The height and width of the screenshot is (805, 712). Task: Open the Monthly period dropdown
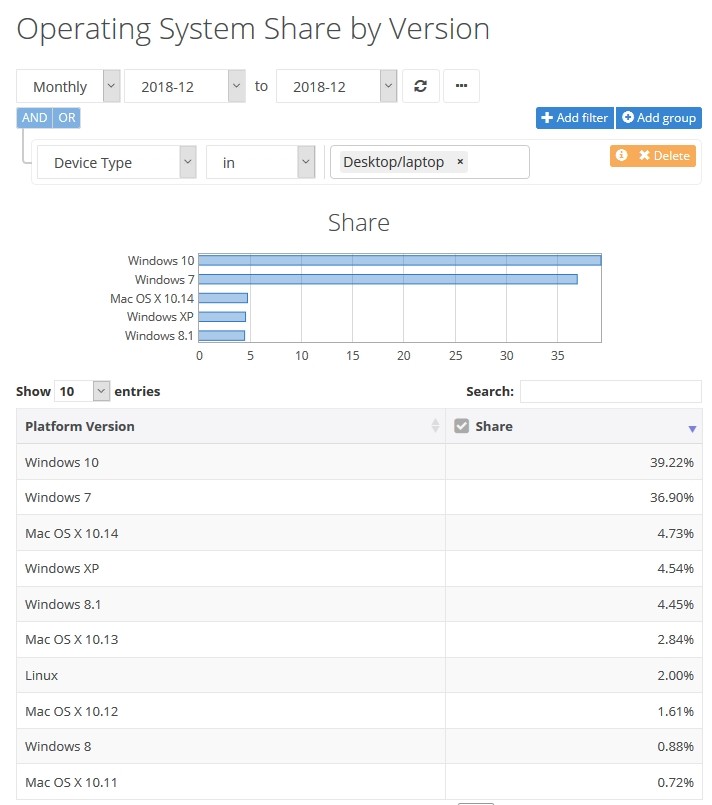68,86
